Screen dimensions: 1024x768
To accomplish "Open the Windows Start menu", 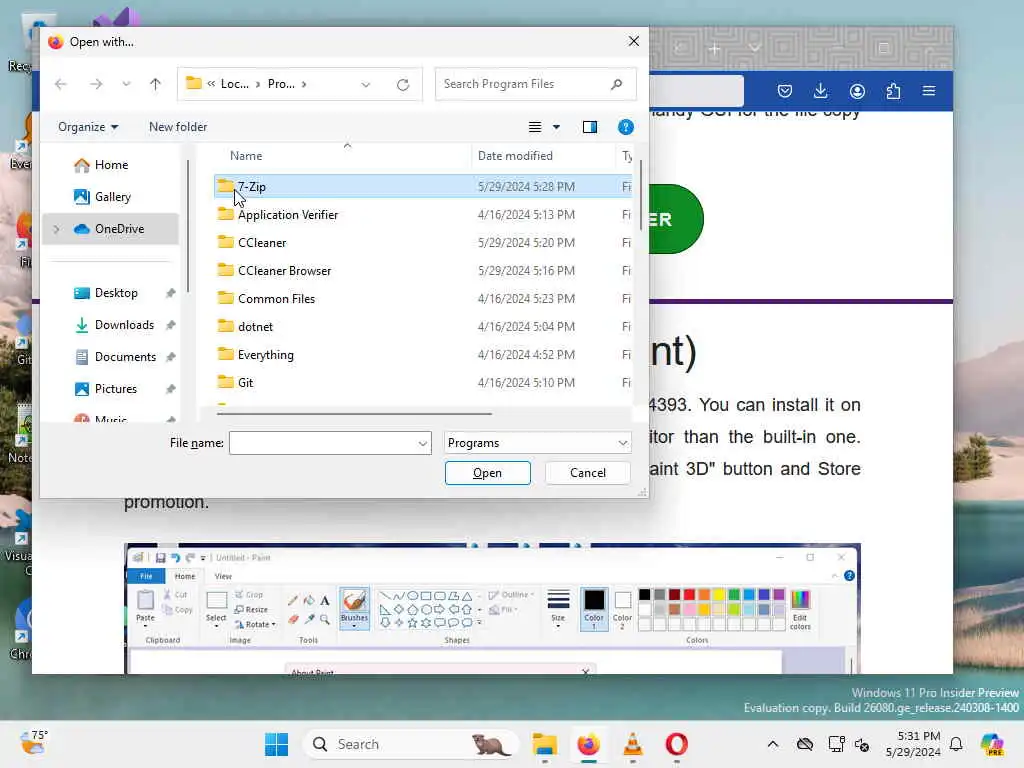I will pos(277,744).
